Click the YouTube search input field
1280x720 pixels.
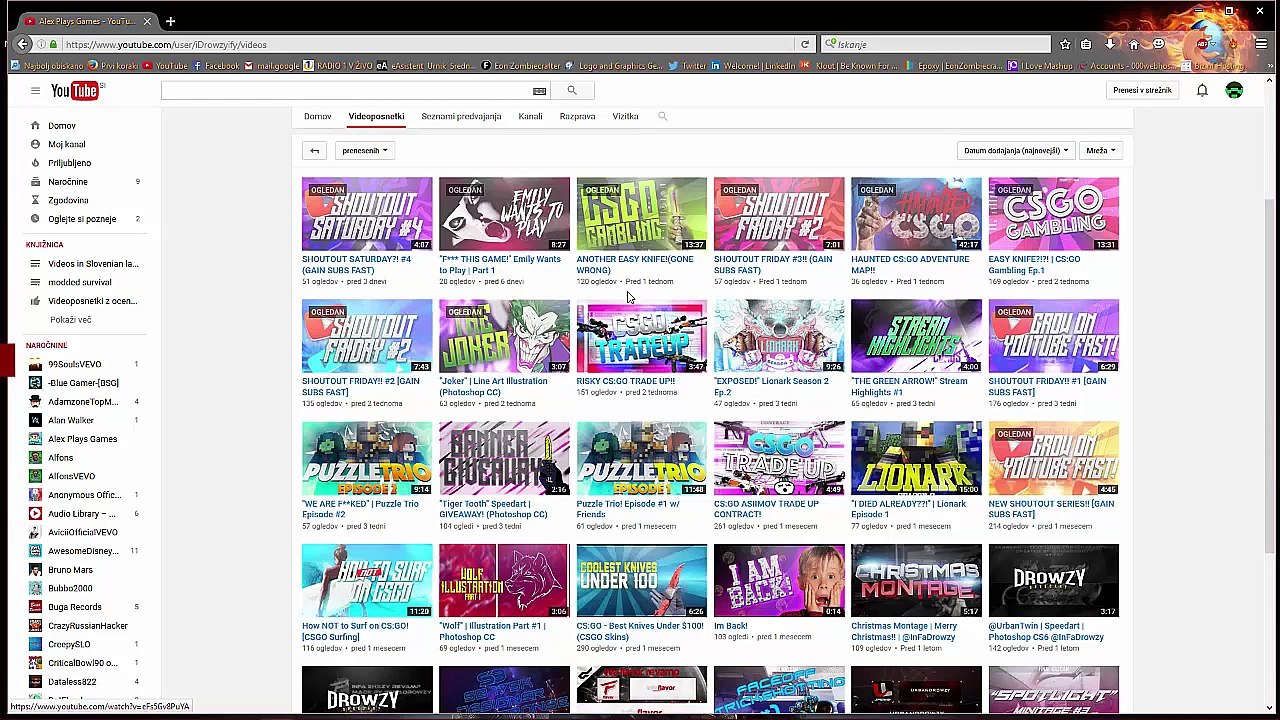pyautogui.click(x=346, y=91)
